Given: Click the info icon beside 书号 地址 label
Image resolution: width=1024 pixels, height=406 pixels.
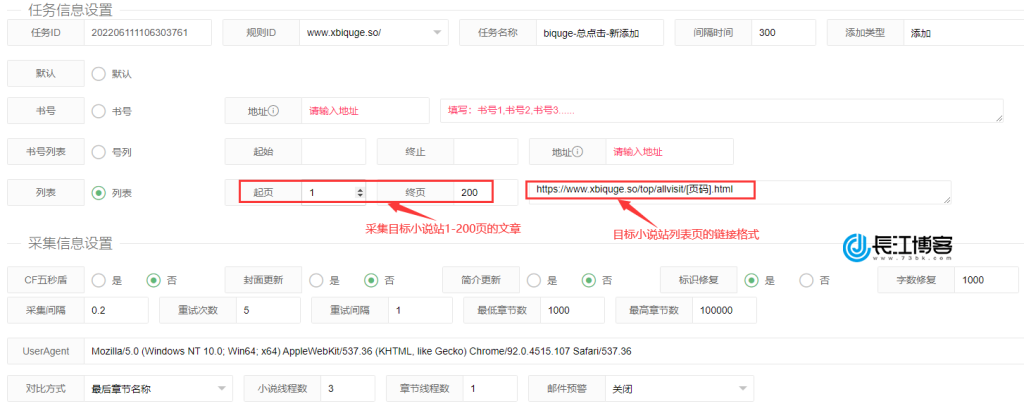Looking at the screenshot, I should tap(273, 112).
